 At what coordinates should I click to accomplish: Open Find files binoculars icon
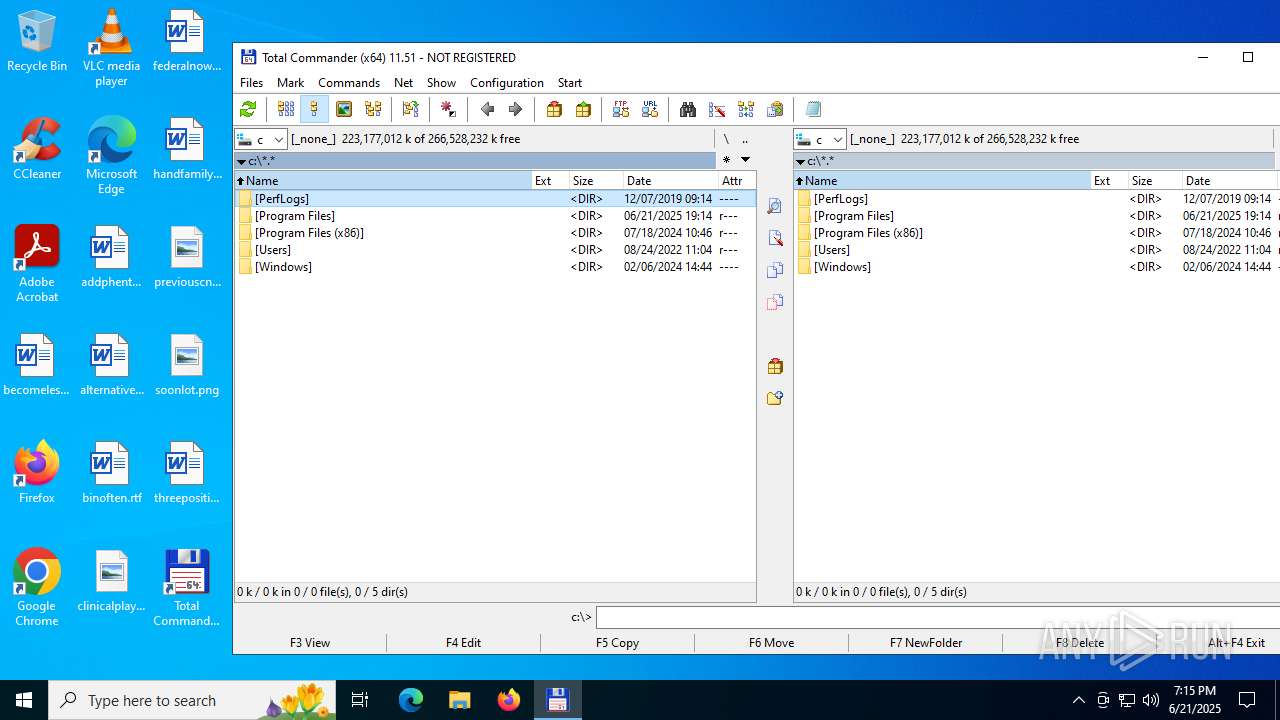tap(688, 109)
